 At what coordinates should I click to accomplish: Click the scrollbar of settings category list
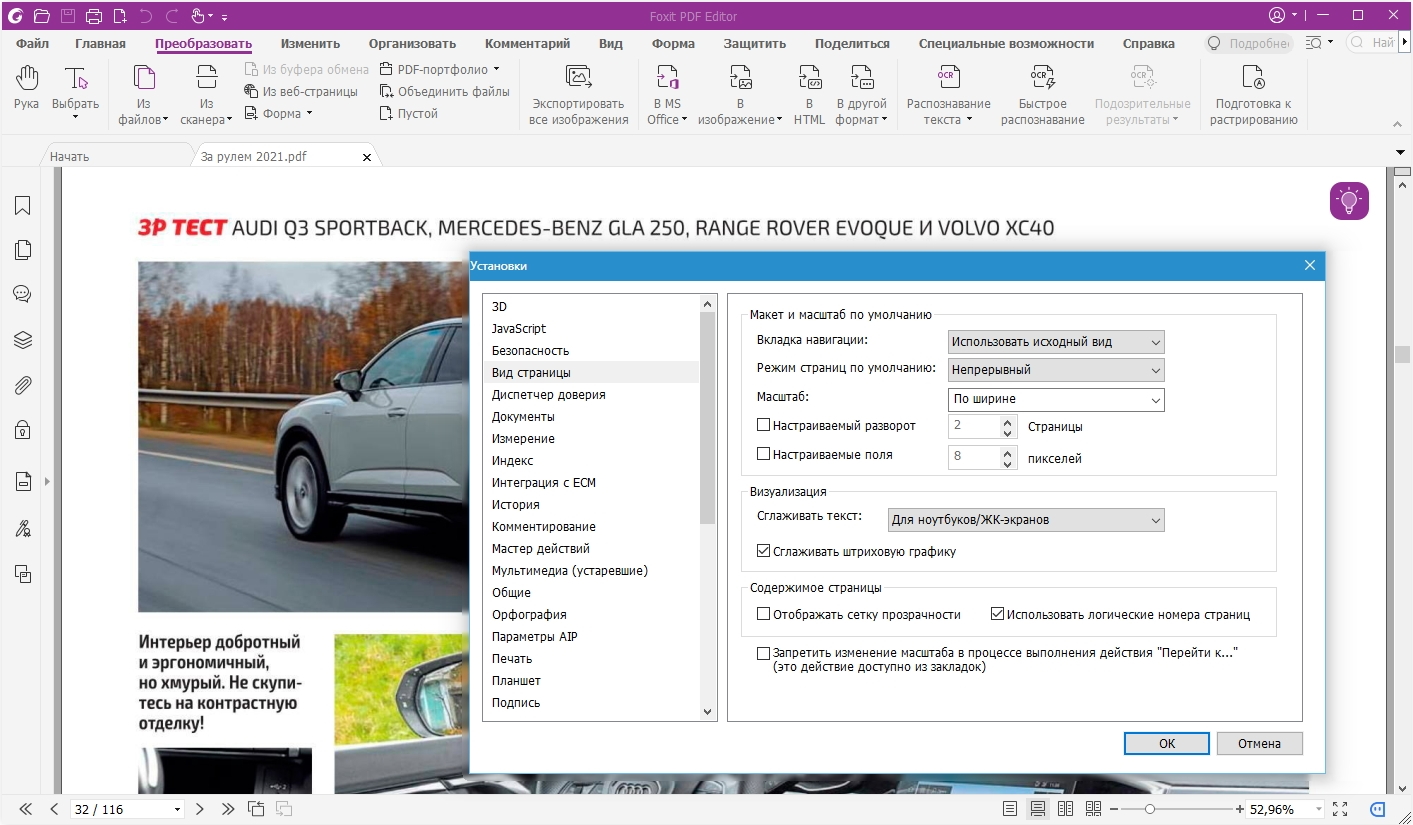click(x=708, y=418)
